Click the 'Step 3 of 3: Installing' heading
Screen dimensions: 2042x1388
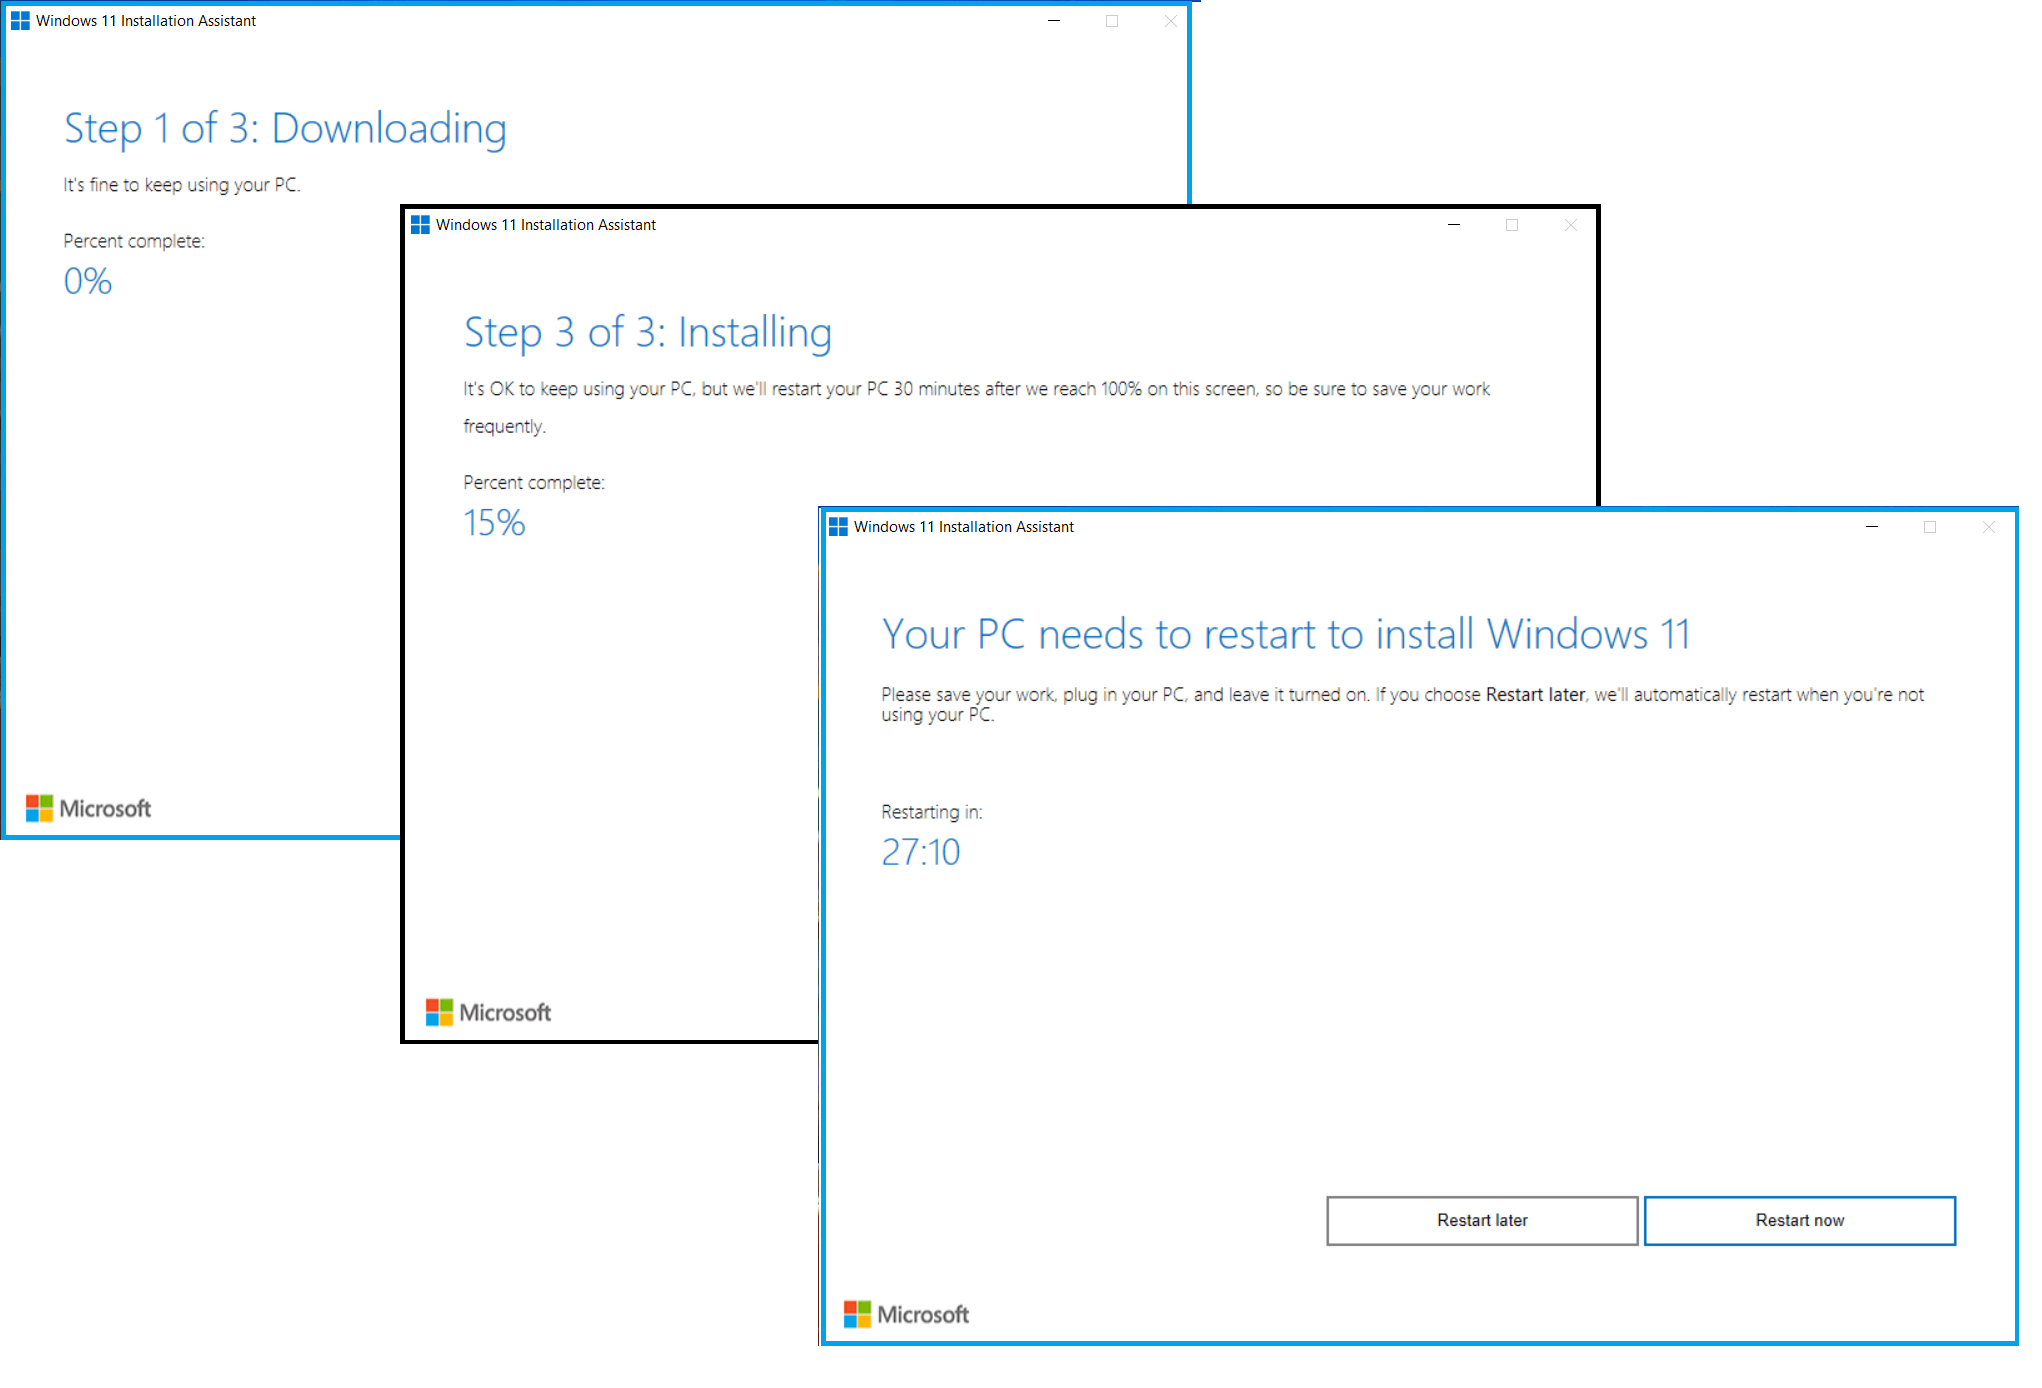click(x=648, y=333)
